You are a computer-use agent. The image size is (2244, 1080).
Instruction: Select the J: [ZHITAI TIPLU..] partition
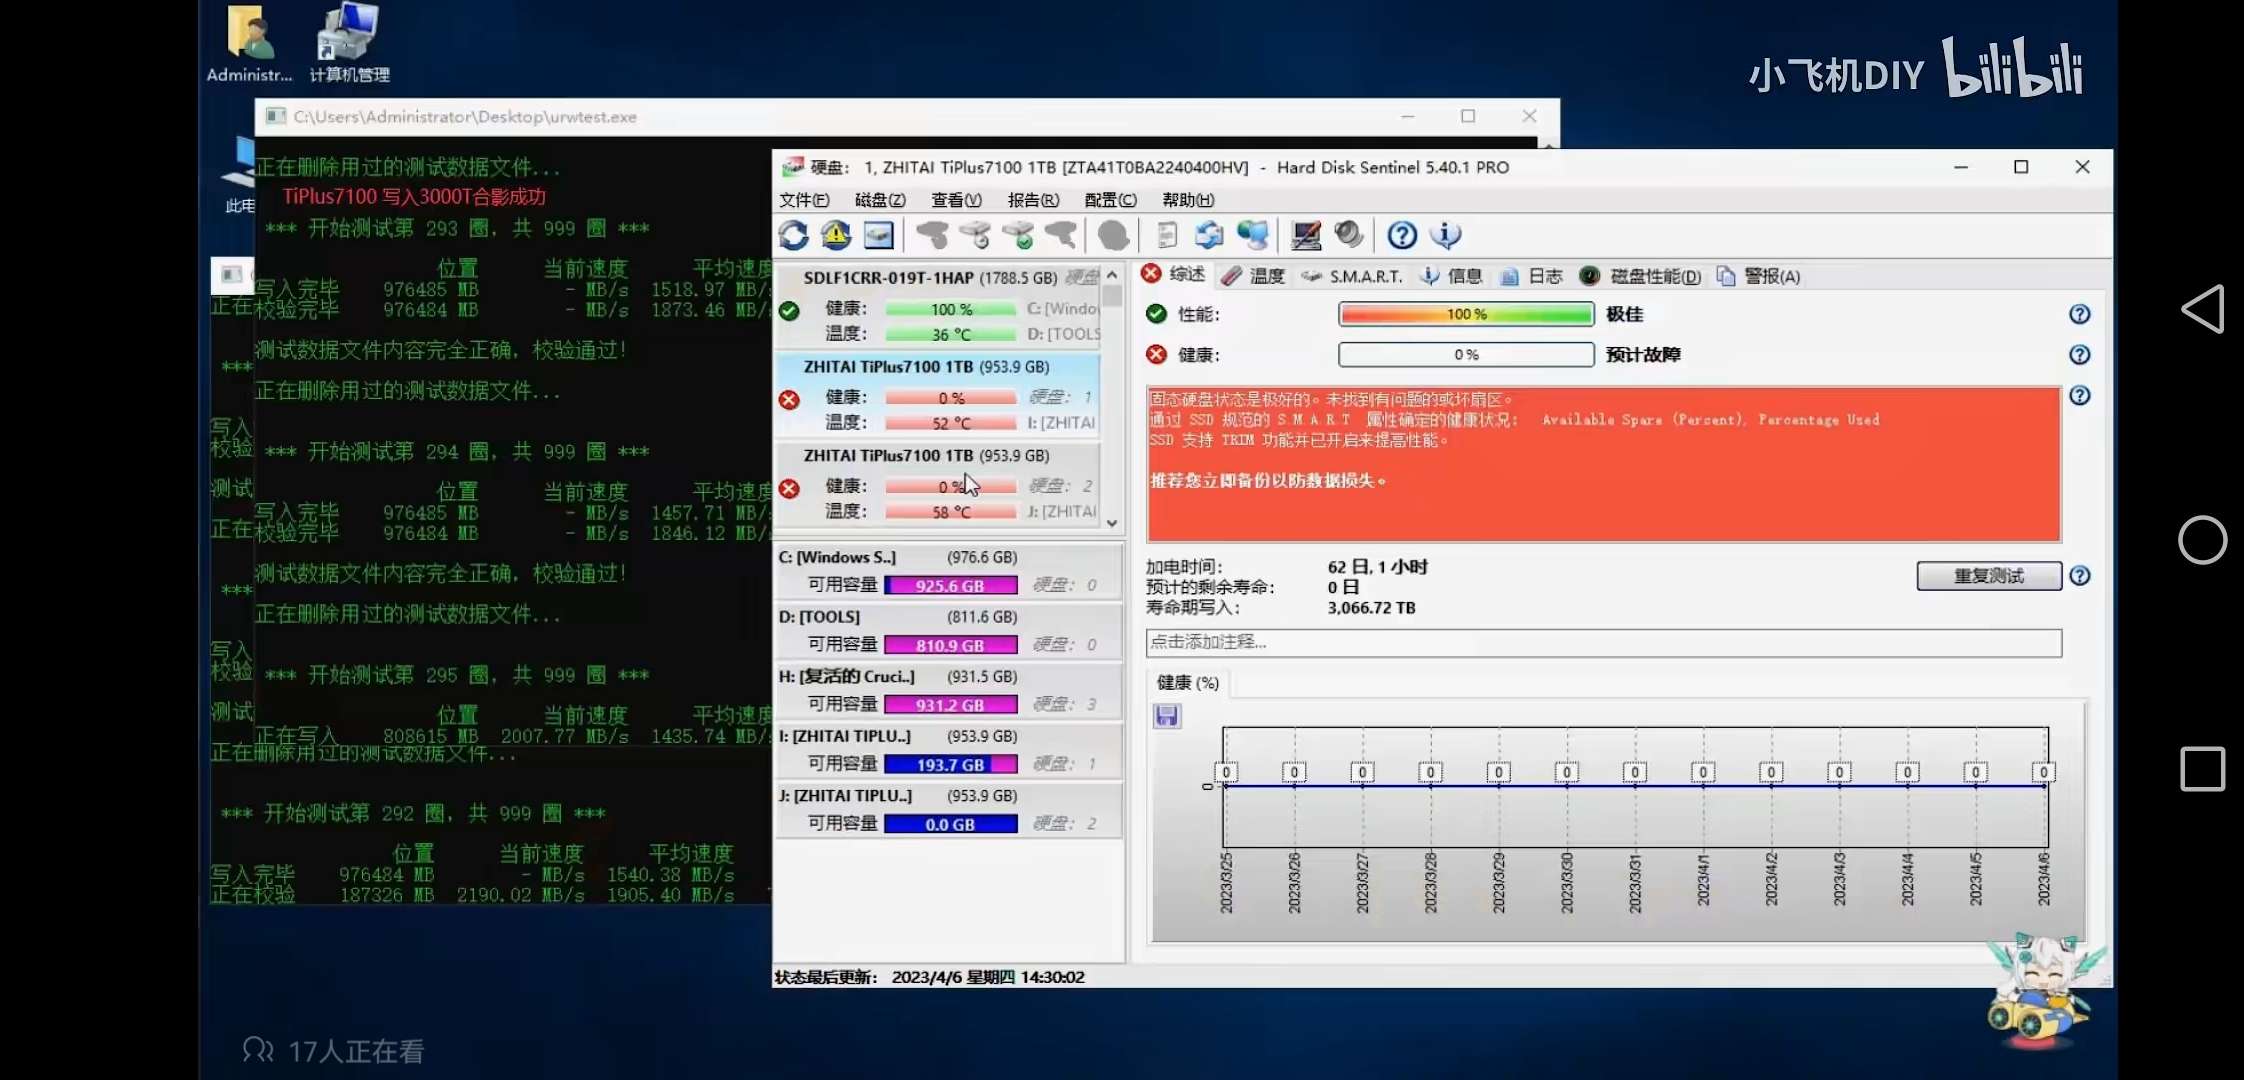click(949, 810)
